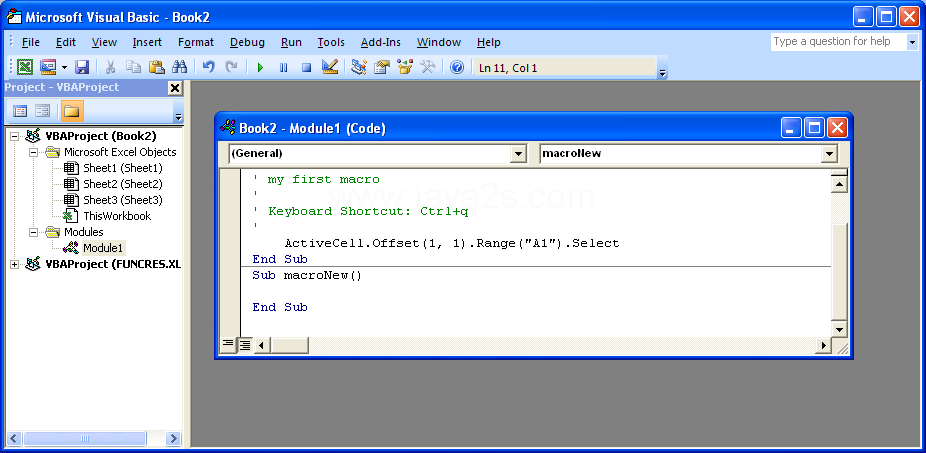Click View Object icon in Project panel
The width and height of the screenshot is (926, 453).
click(x=43, y=111)
